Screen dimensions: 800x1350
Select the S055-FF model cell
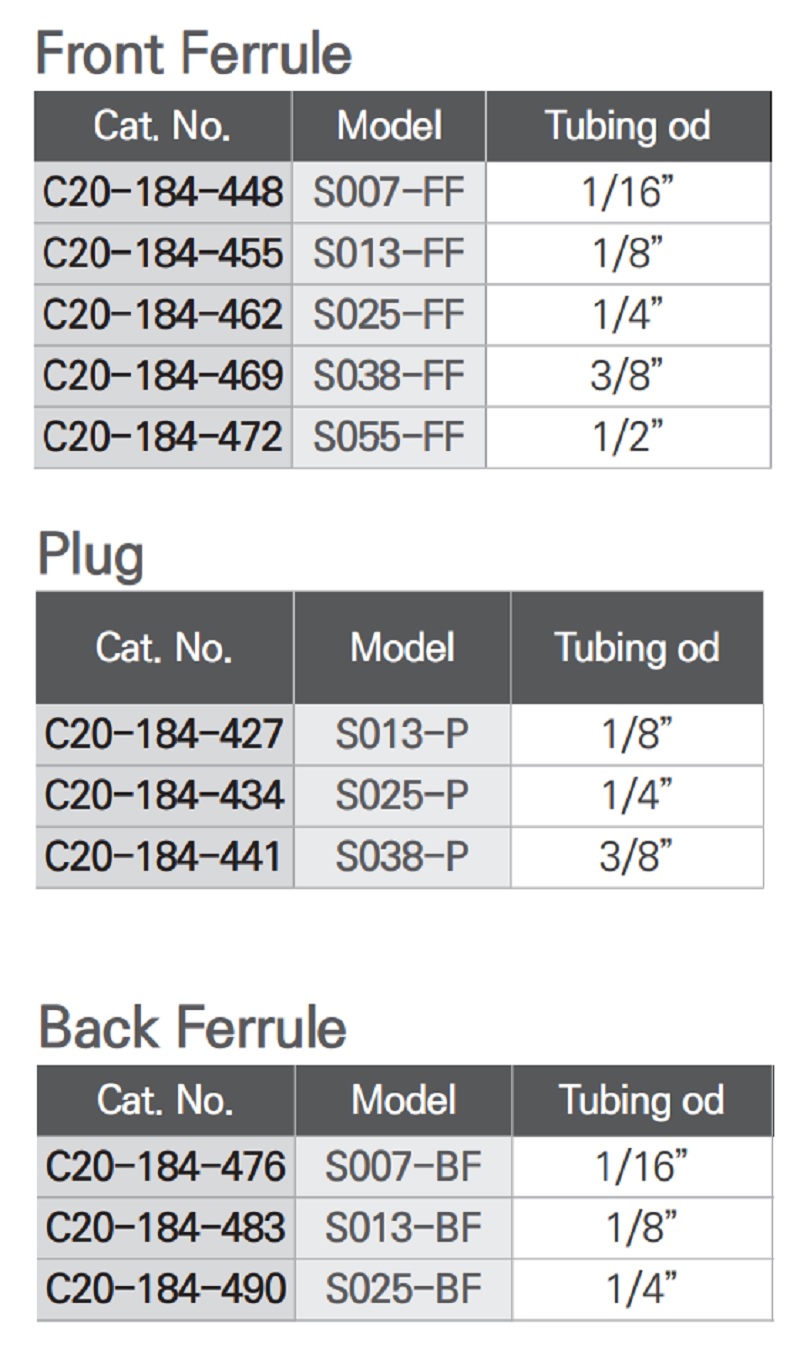389,437
